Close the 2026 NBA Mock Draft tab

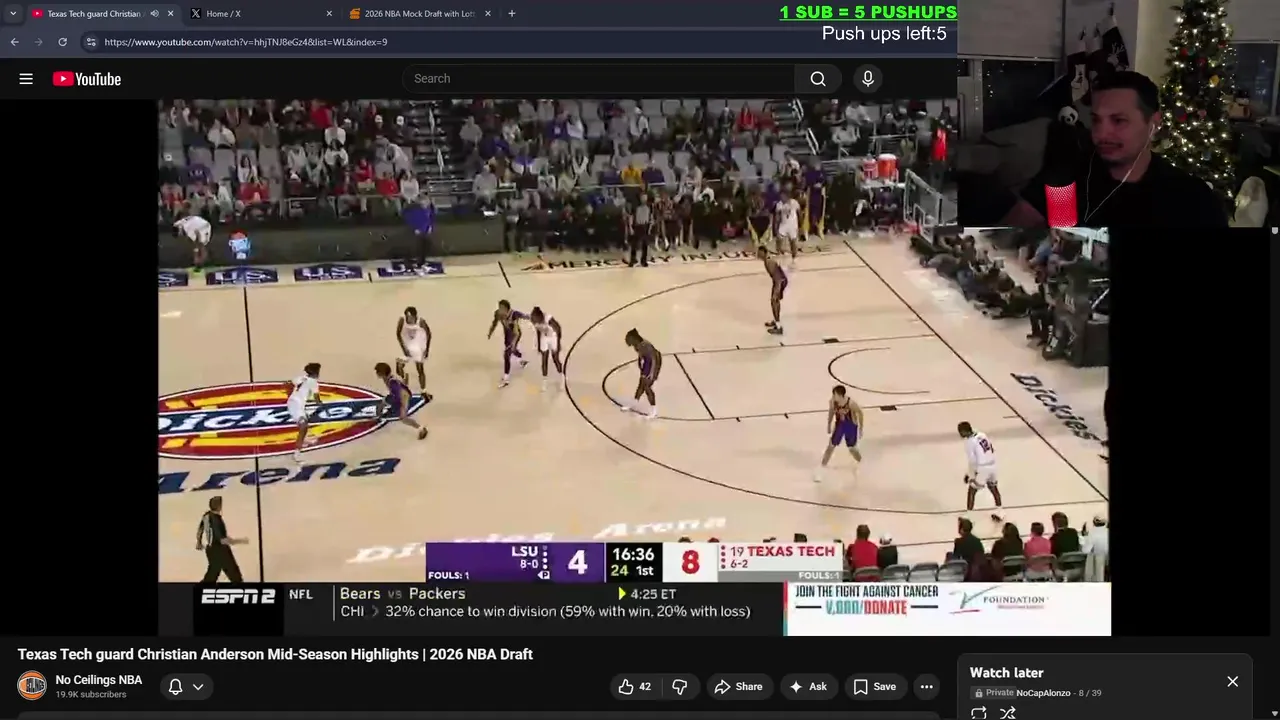coord(488,14)
